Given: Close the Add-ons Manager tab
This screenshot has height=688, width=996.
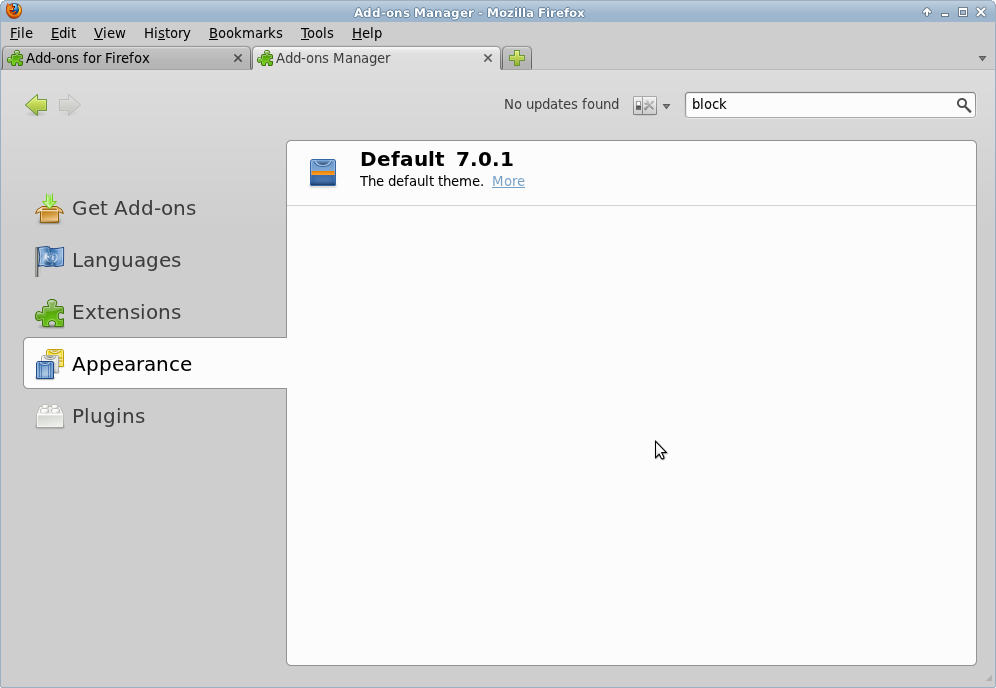Looking at the screenshot, I should (488, 58).
